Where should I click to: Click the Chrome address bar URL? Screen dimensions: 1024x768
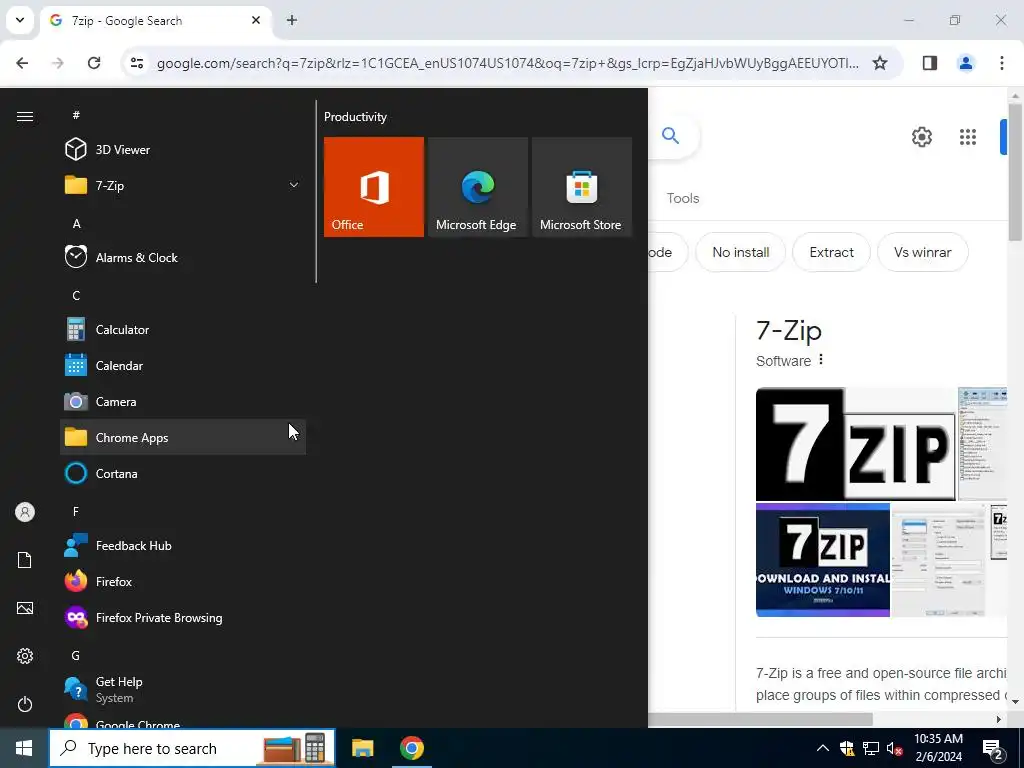(507, 63)
